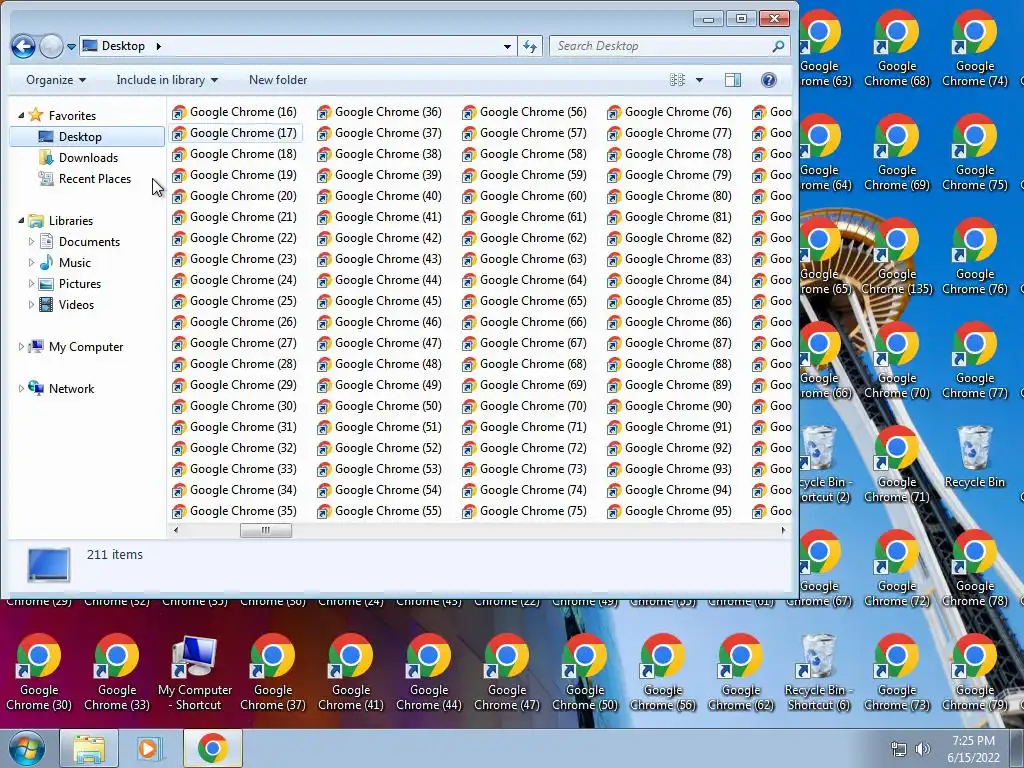Collapse the Favorites tree section
The height and width of the screenshot is (768, 1024).
click(x=21, y=116)
